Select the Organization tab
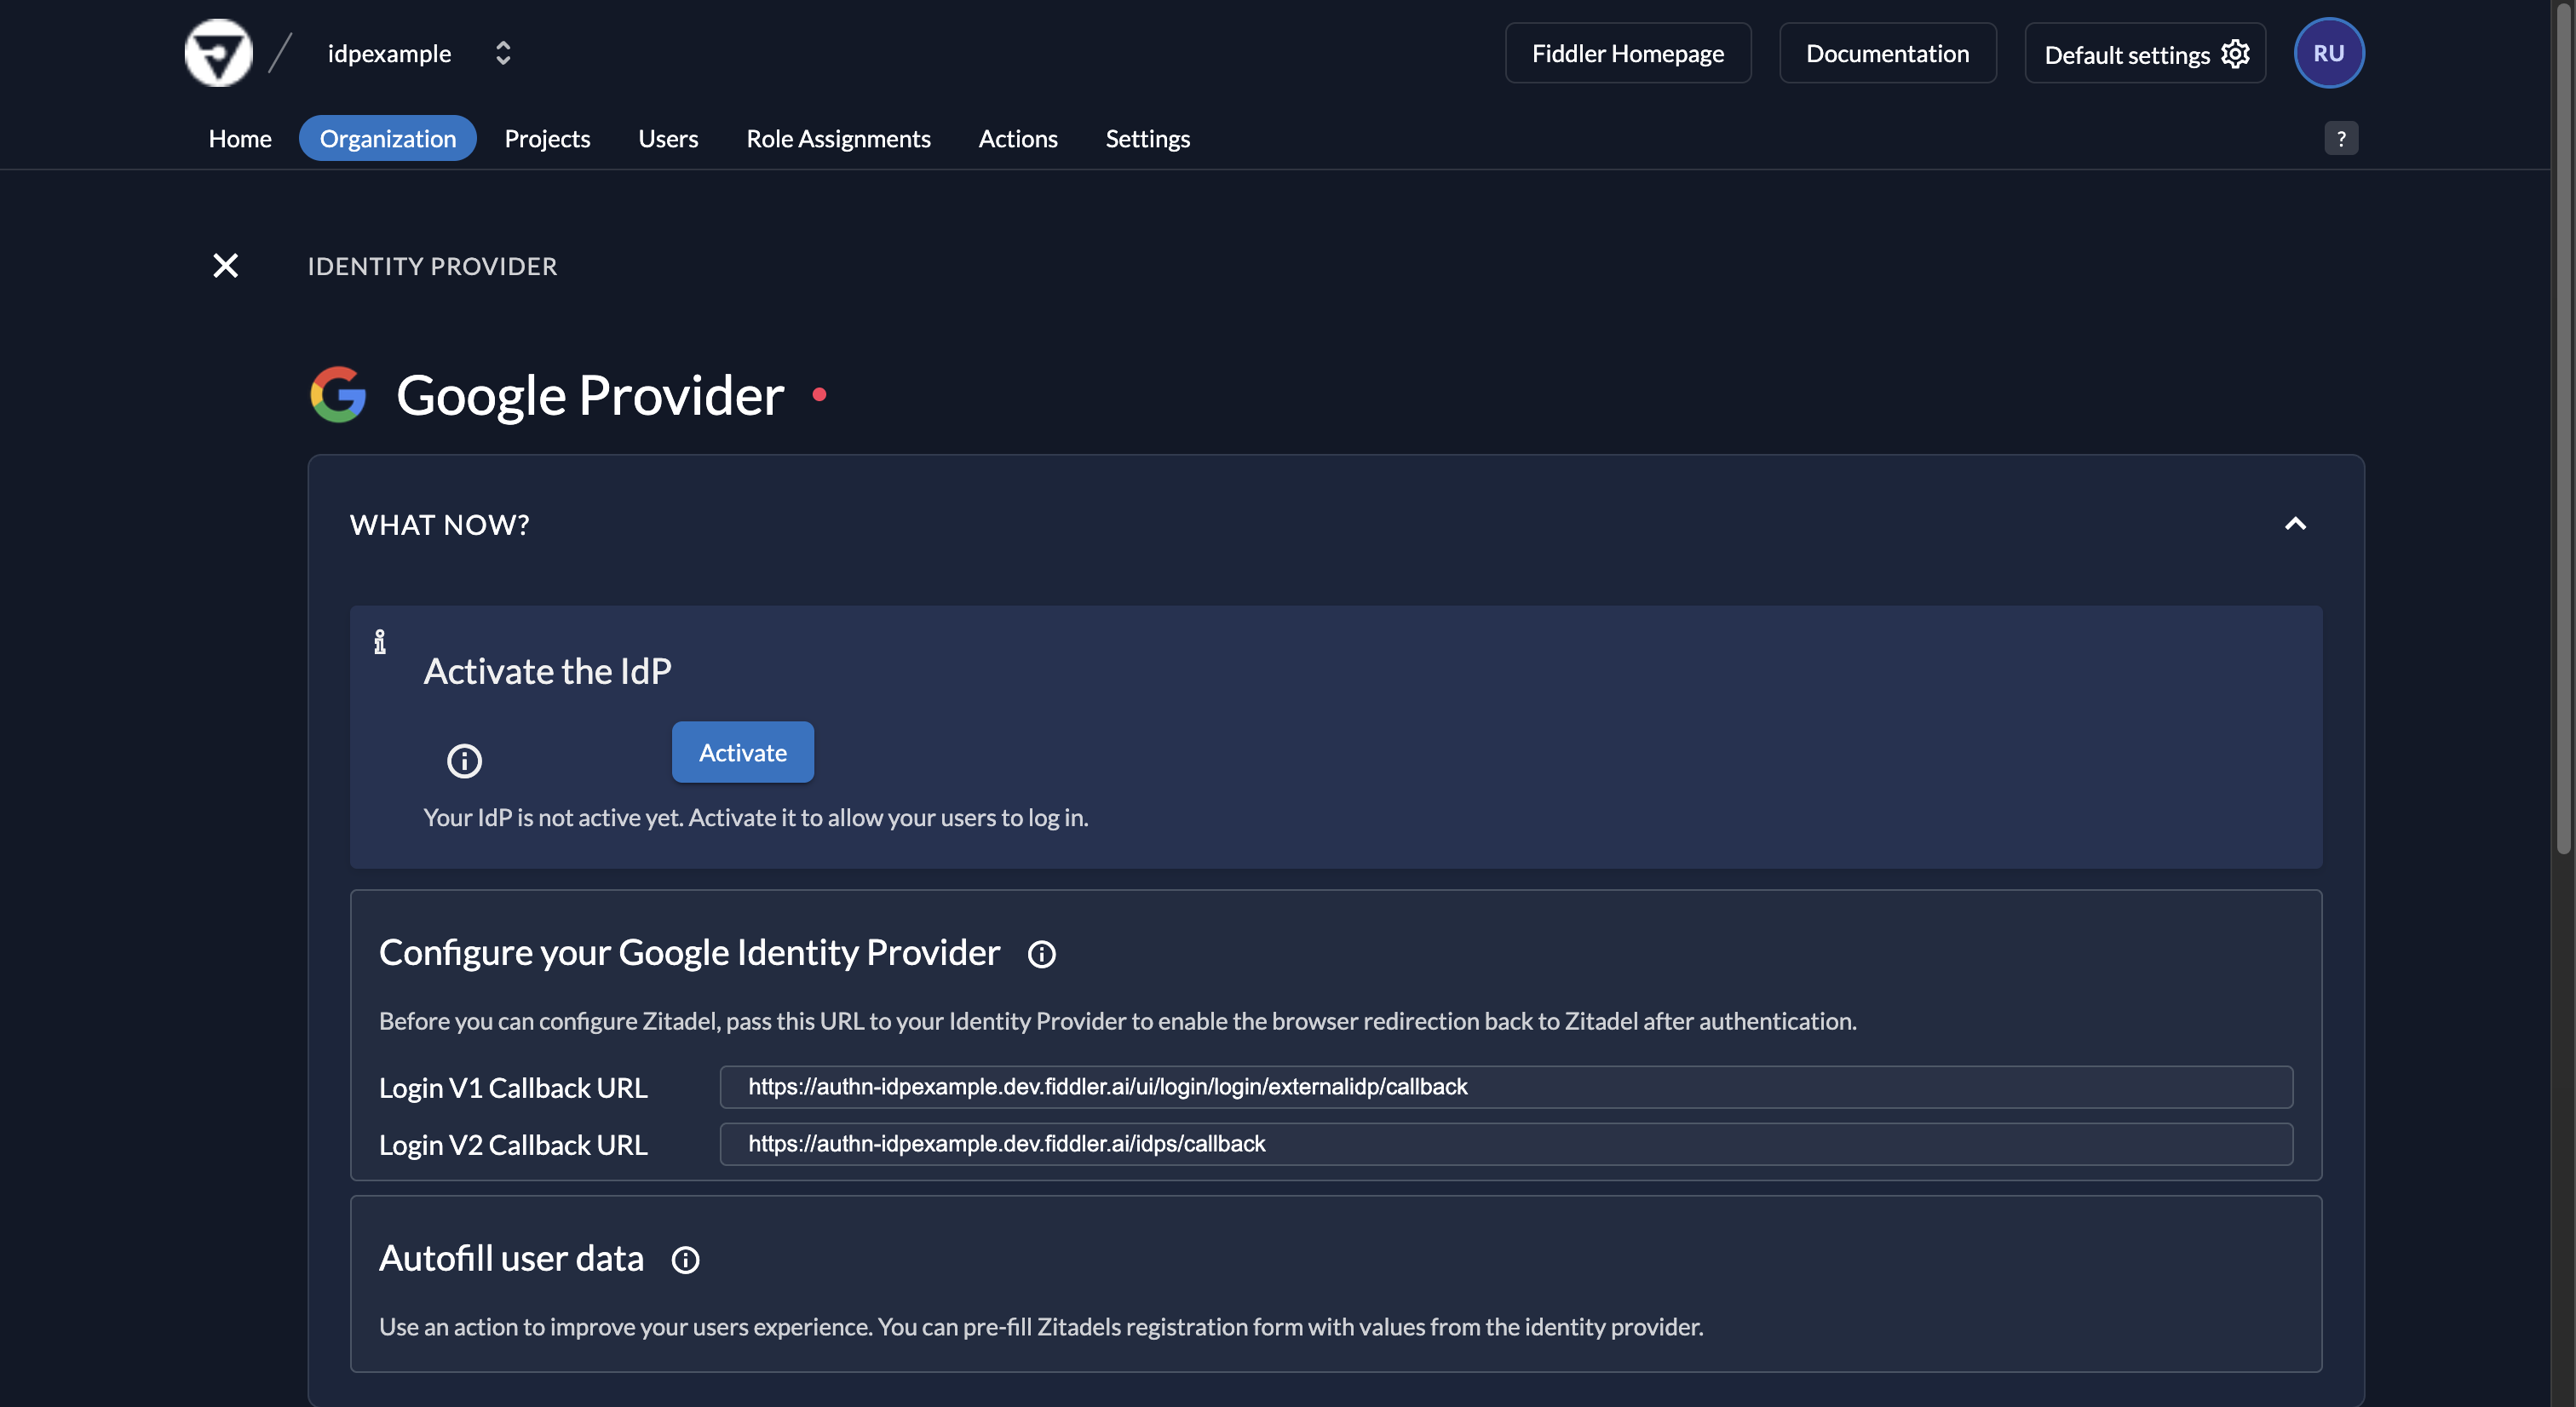The width and height of the screenshot is (2576, 1407). point(387,138)
